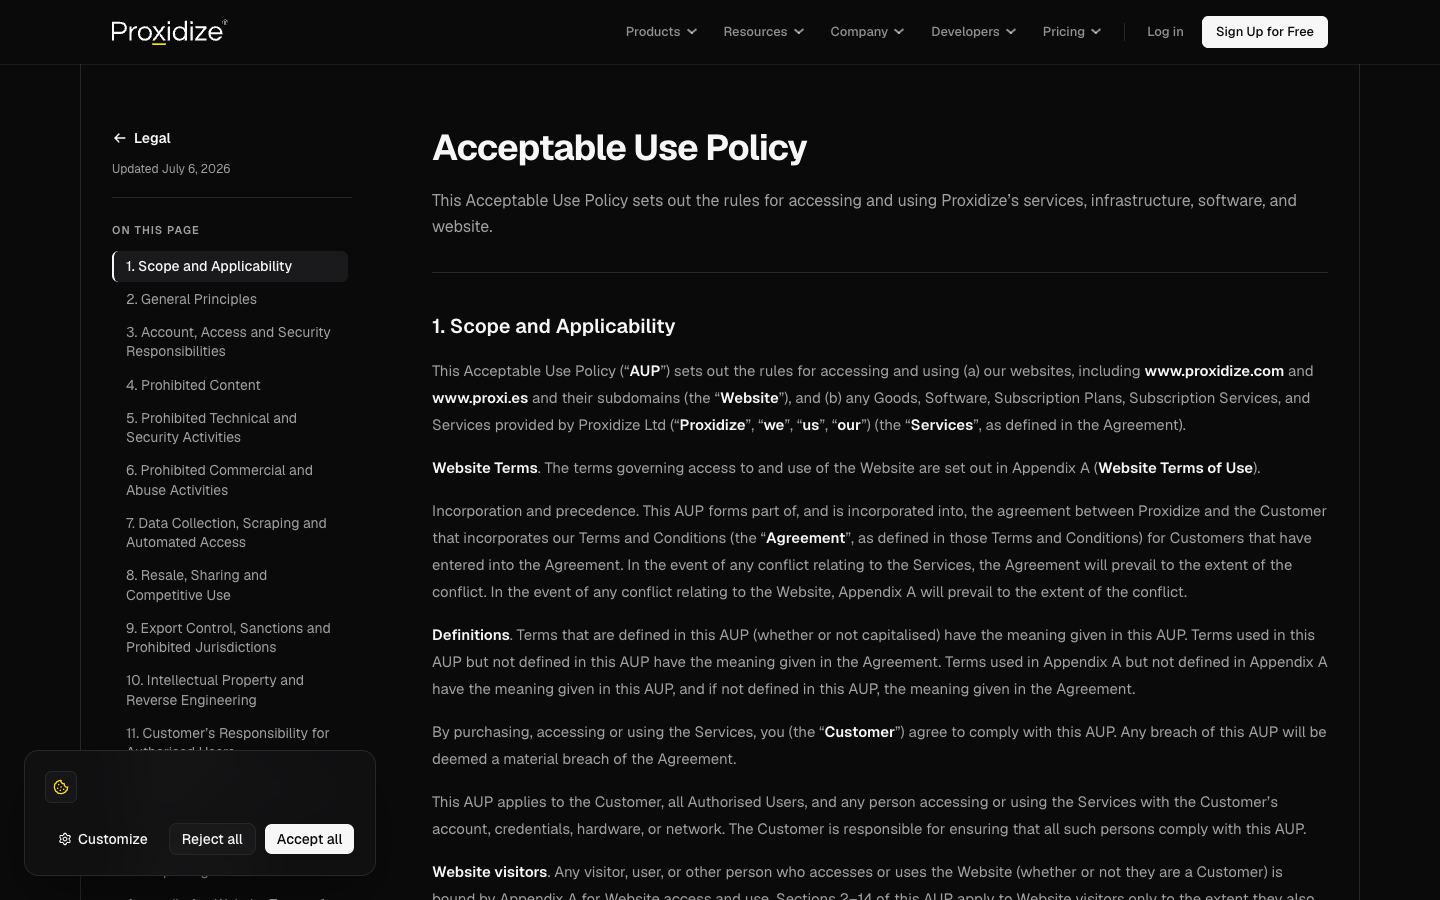Image resolution: width=1440 pixels, height=900 pixels.
Task: Open the Pricing dropdown
Action: tap(1071, 32)
